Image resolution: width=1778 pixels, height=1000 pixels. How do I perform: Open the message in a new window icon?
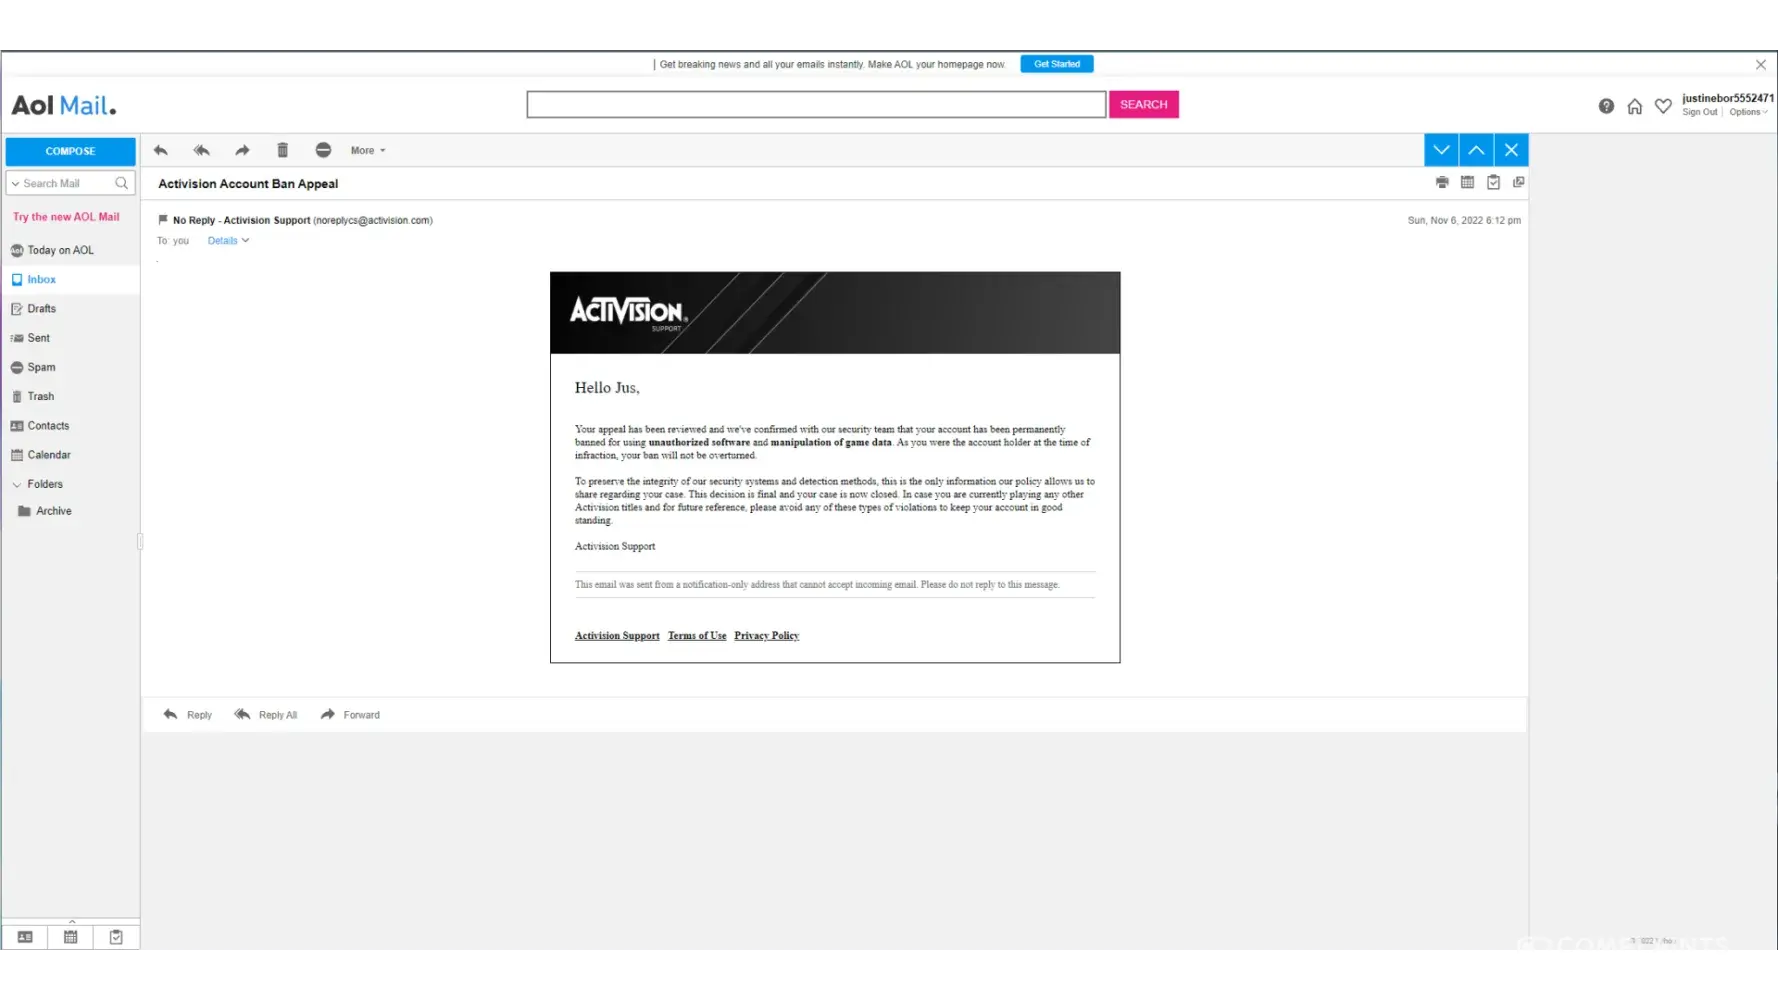tap(1519, 182)
